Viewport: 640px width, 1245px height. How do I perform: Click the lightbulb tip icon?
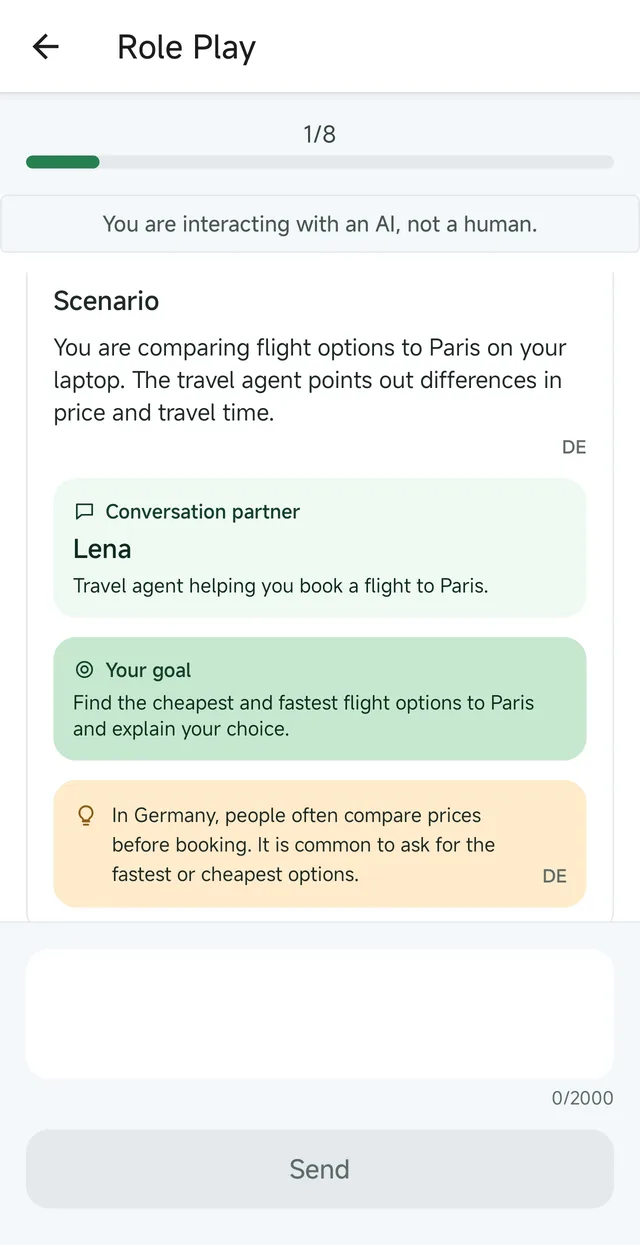click(86, 816)
